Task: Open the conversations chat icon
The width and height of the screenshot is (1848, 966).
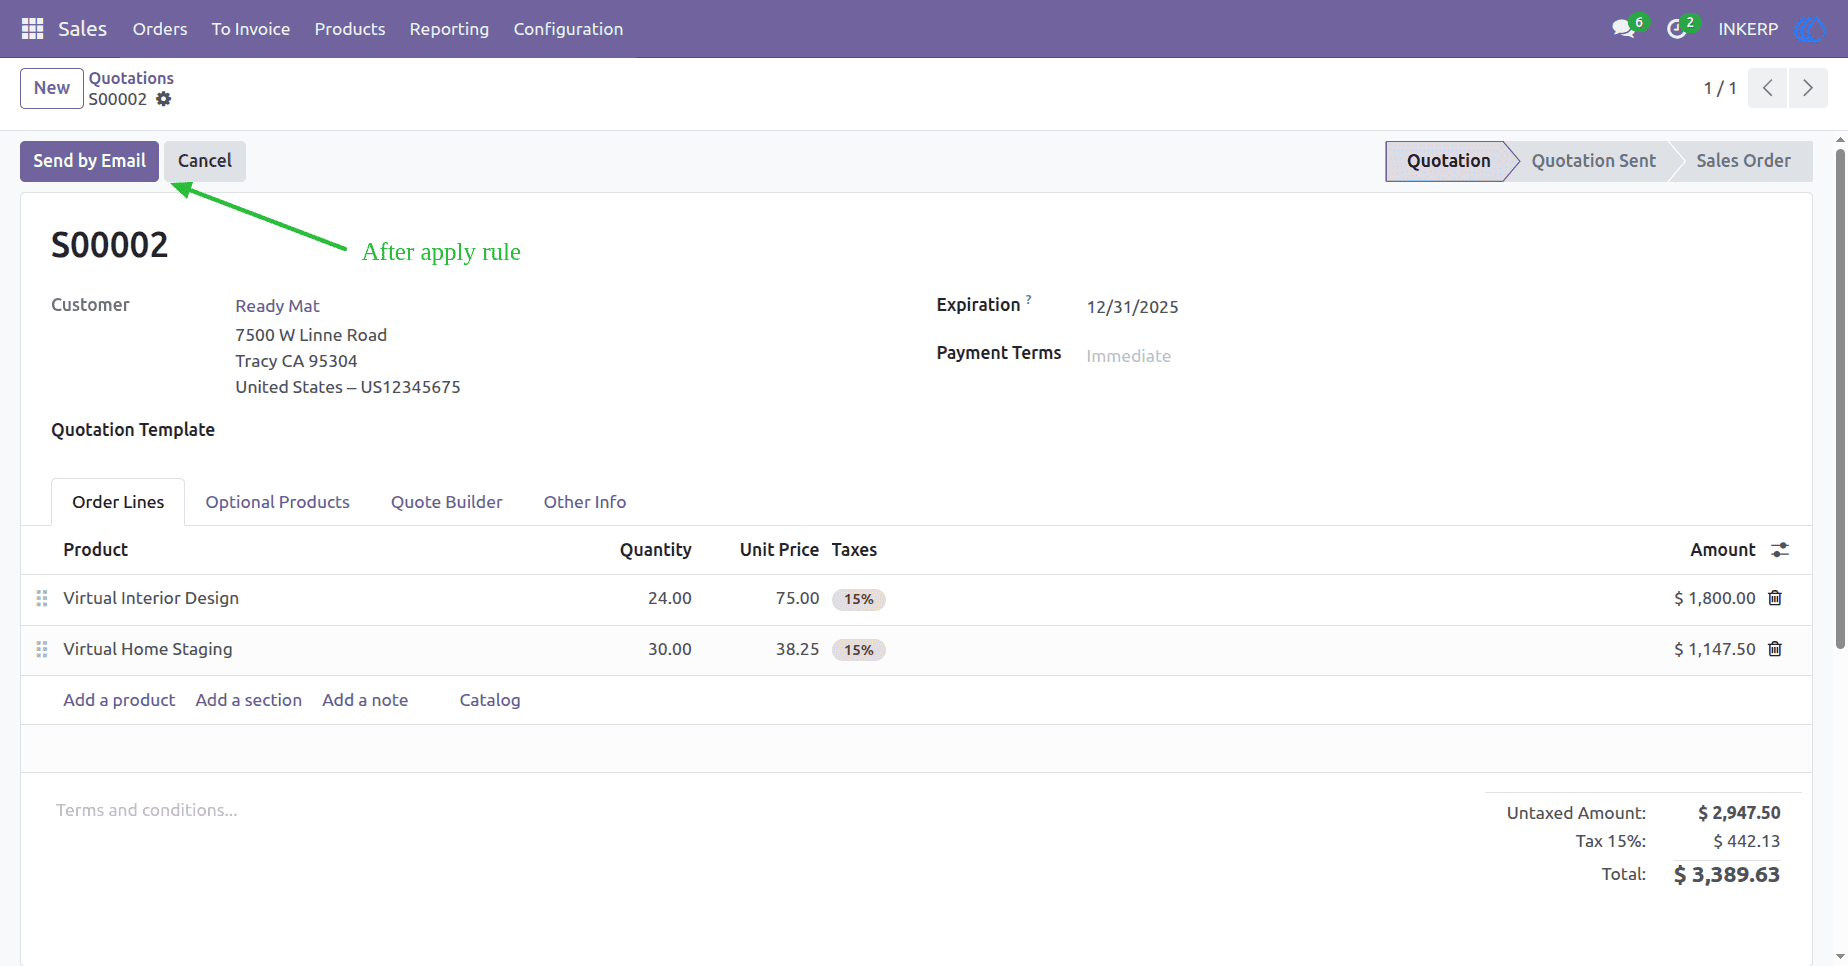Action: click(x=1623, y=29)
